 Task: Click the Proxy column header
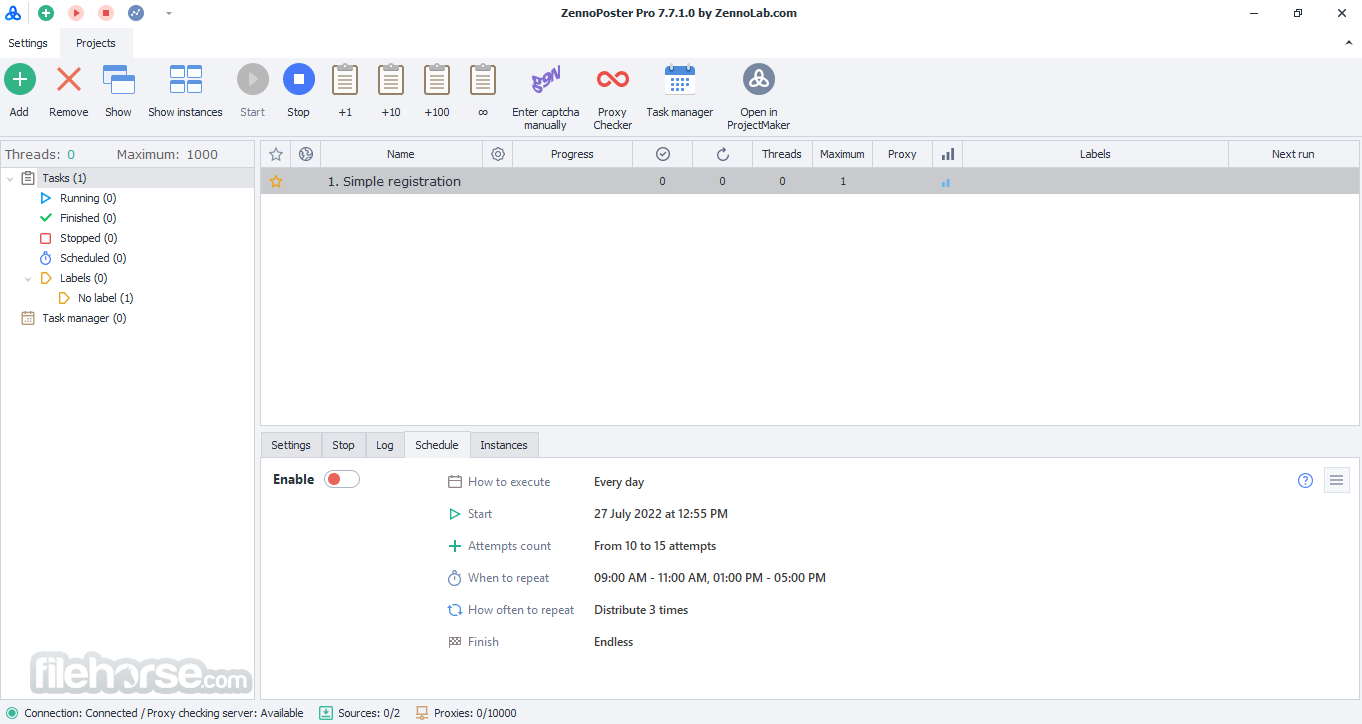[902, 154]
